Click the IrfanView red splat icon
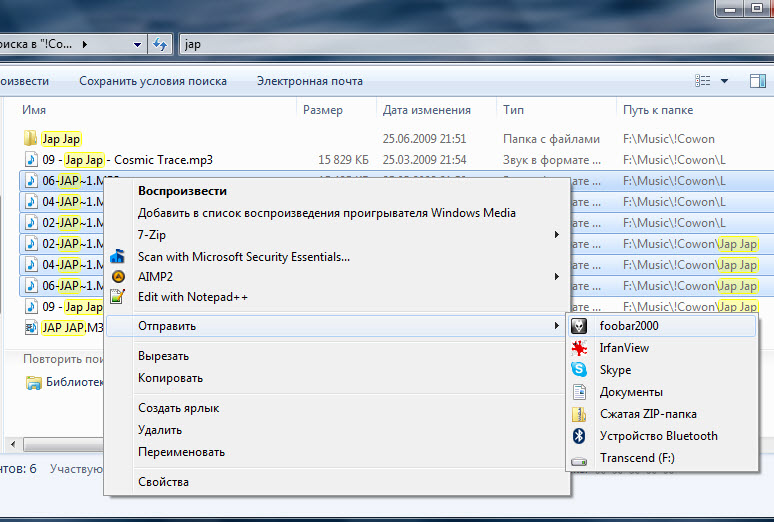 point(579,348)
